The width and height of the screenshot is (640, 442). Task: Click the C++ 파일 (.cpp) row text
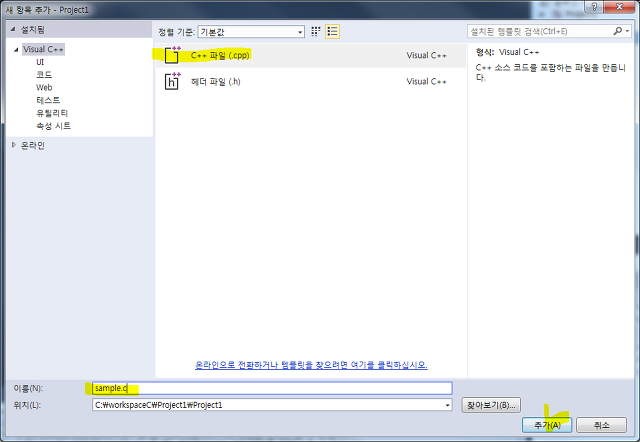[x=220, y=55]
